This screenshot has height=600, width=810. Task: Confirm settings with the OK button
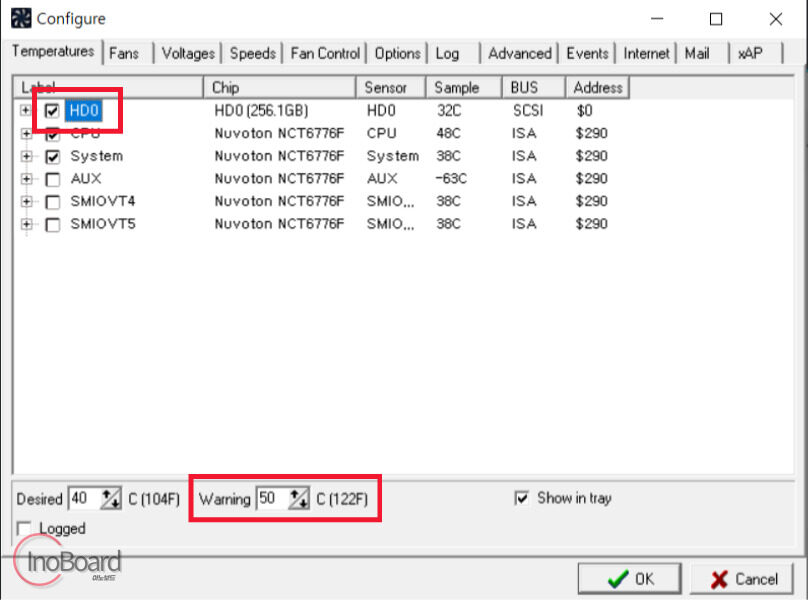pos(629,579)
